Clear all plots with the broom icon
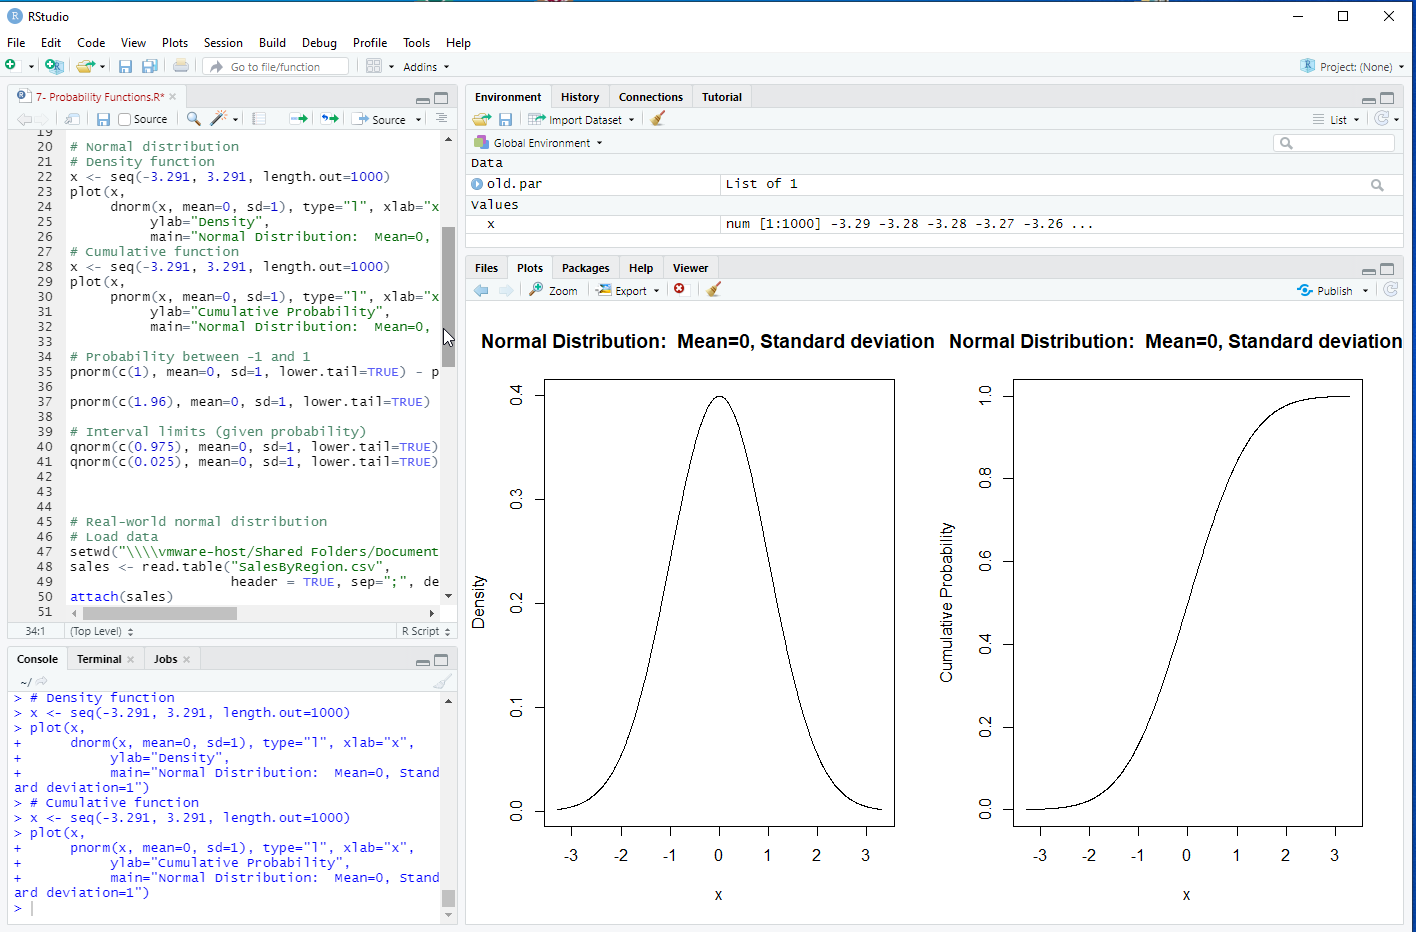 pos(713,290)
